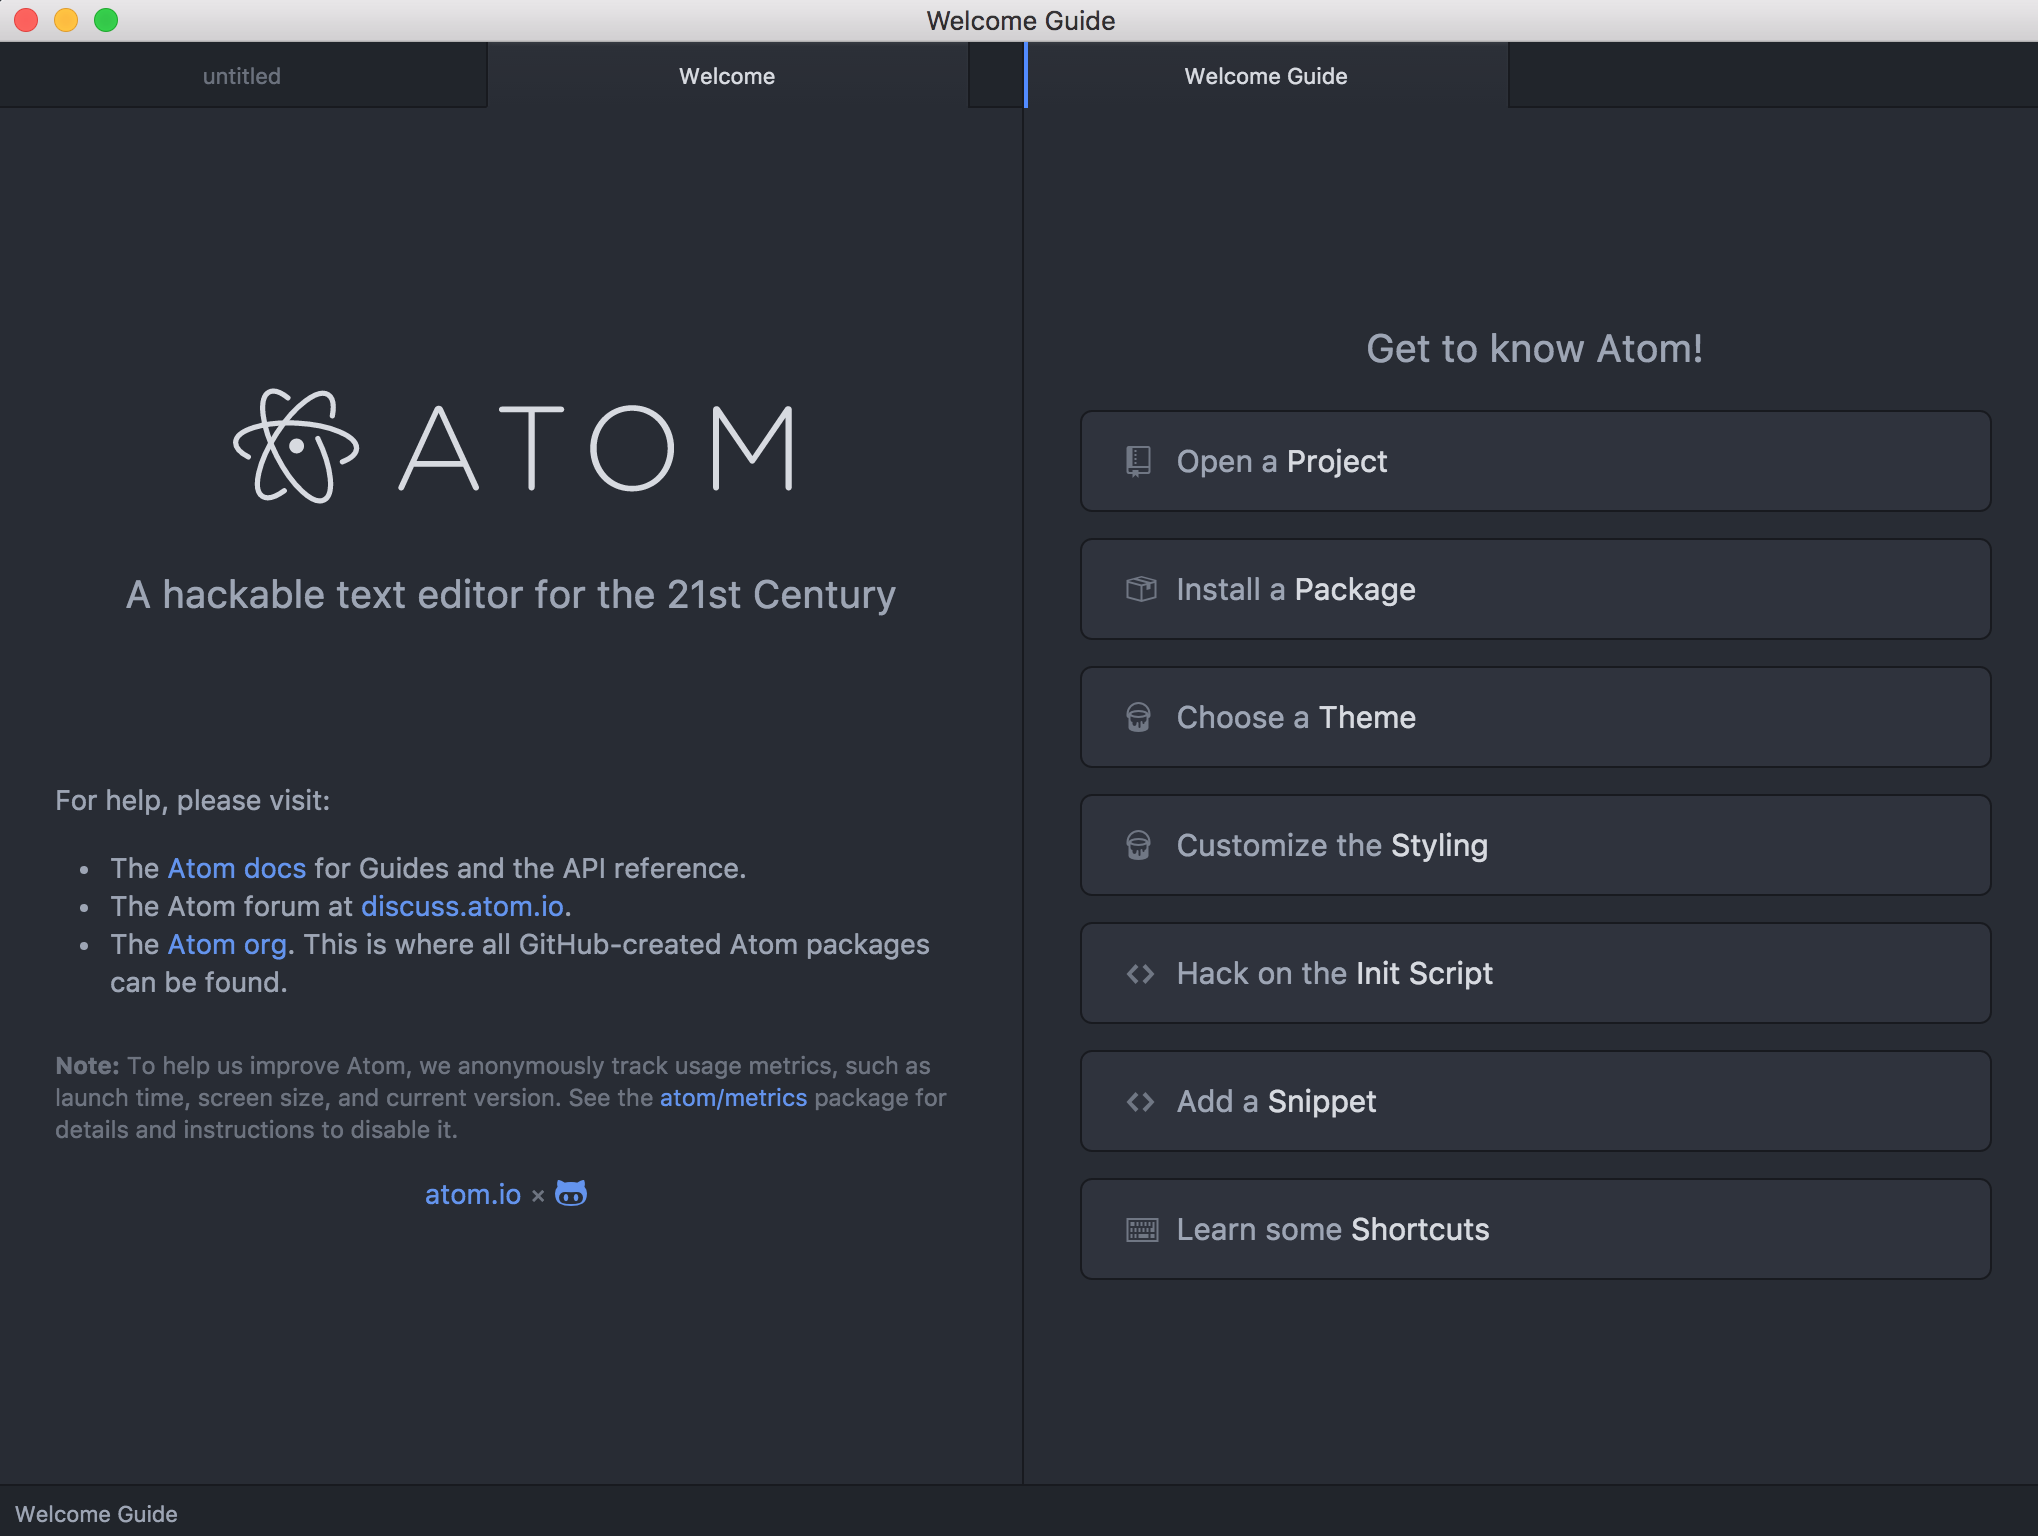This screenshot has width=2038, height=1536.
Task: Click the code brackets icon beside Add a Snippet
Action: 1140,1102
